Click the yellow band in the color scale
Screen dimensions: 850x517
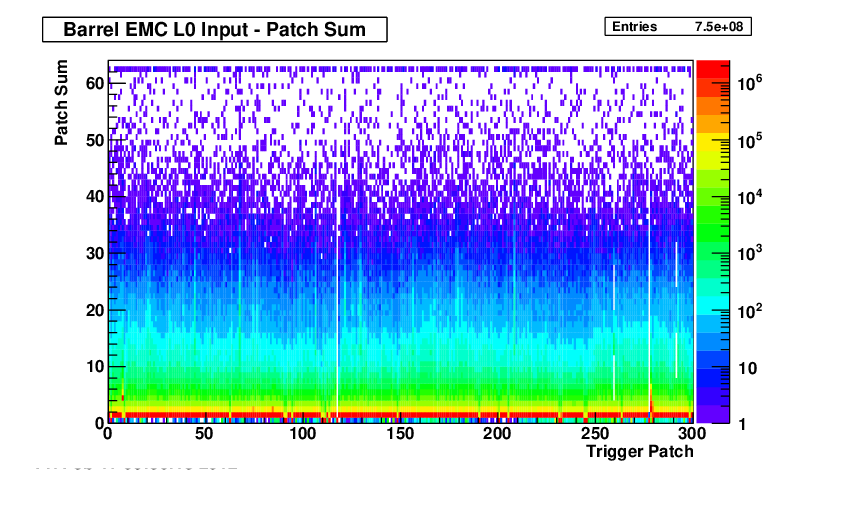[713, 142]
